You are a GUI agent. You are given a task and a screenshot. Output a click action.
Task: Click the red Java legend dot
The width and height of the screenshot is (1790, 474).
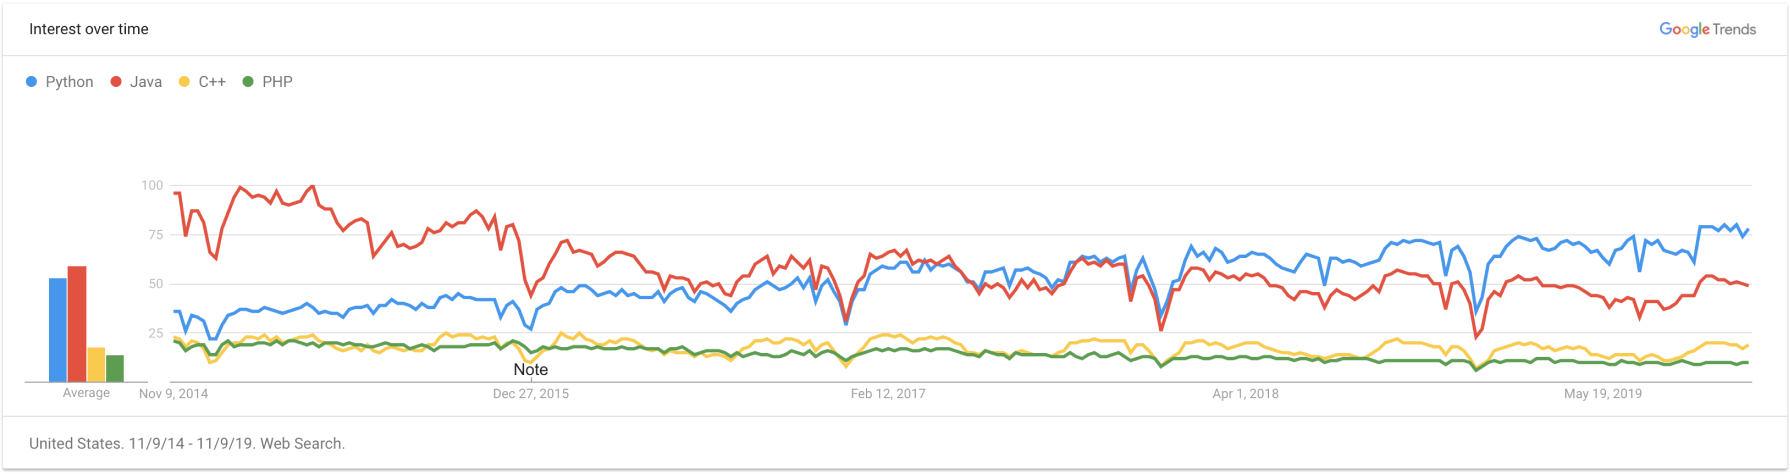[x=116, y=82]
